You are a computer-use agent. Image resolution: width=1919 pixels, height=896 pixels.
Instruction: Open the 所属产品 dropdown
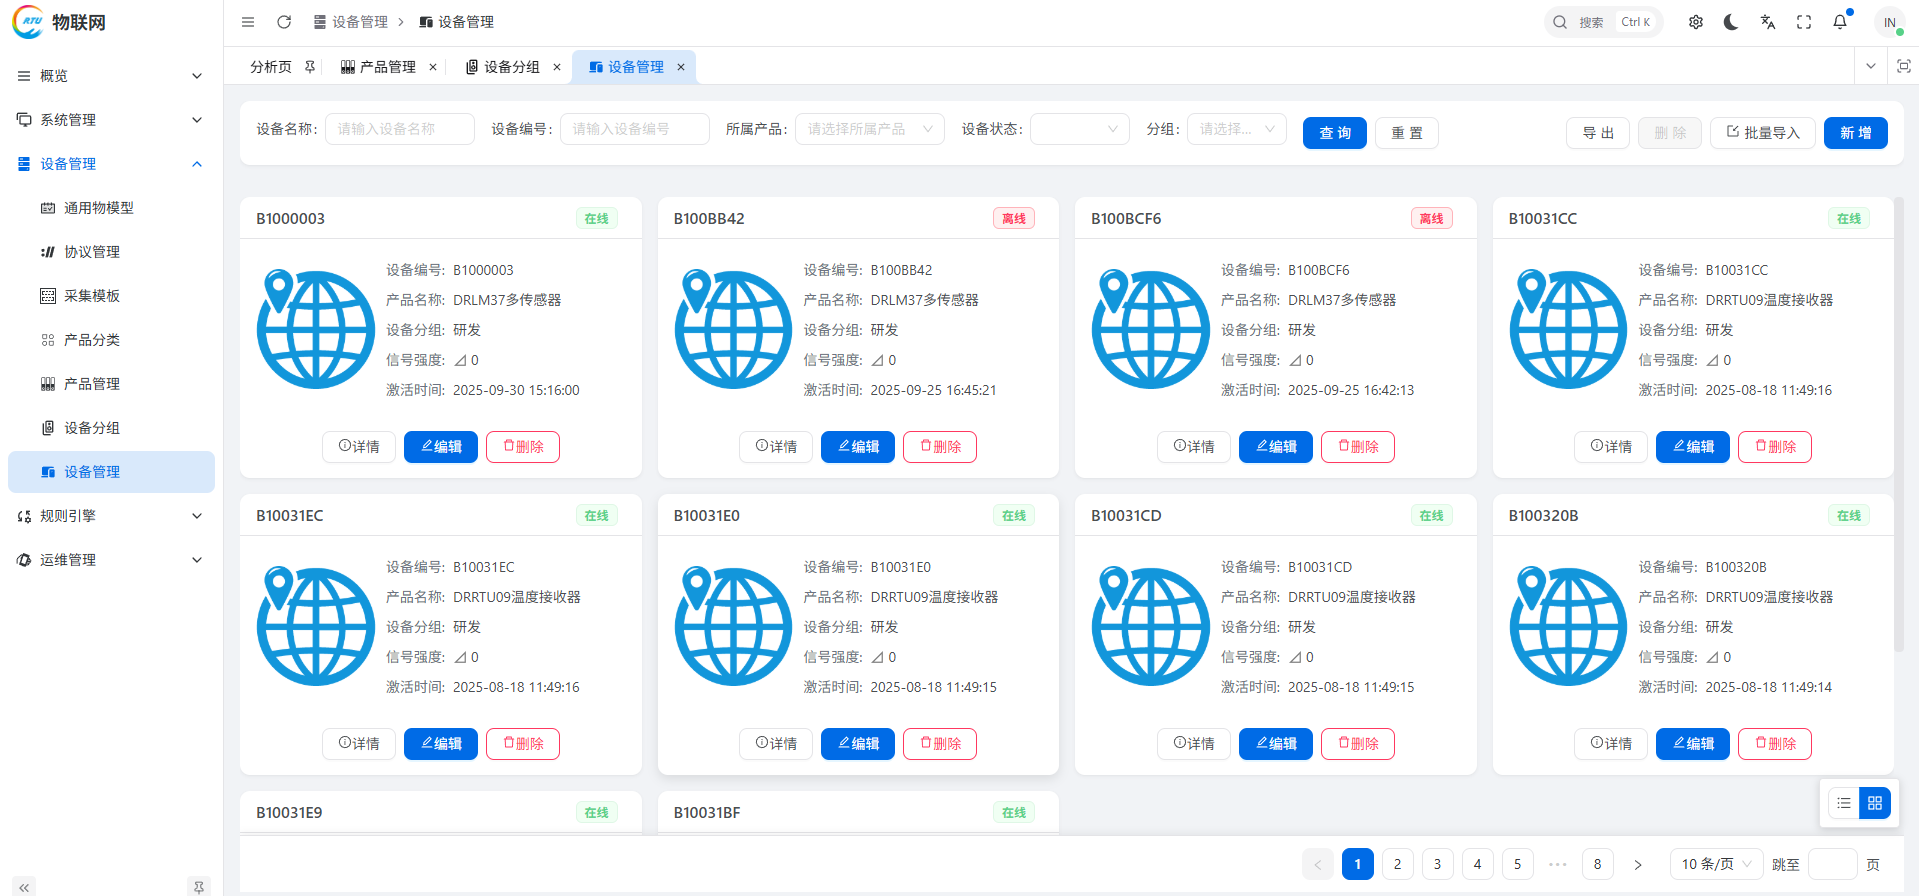click(869, 129)
